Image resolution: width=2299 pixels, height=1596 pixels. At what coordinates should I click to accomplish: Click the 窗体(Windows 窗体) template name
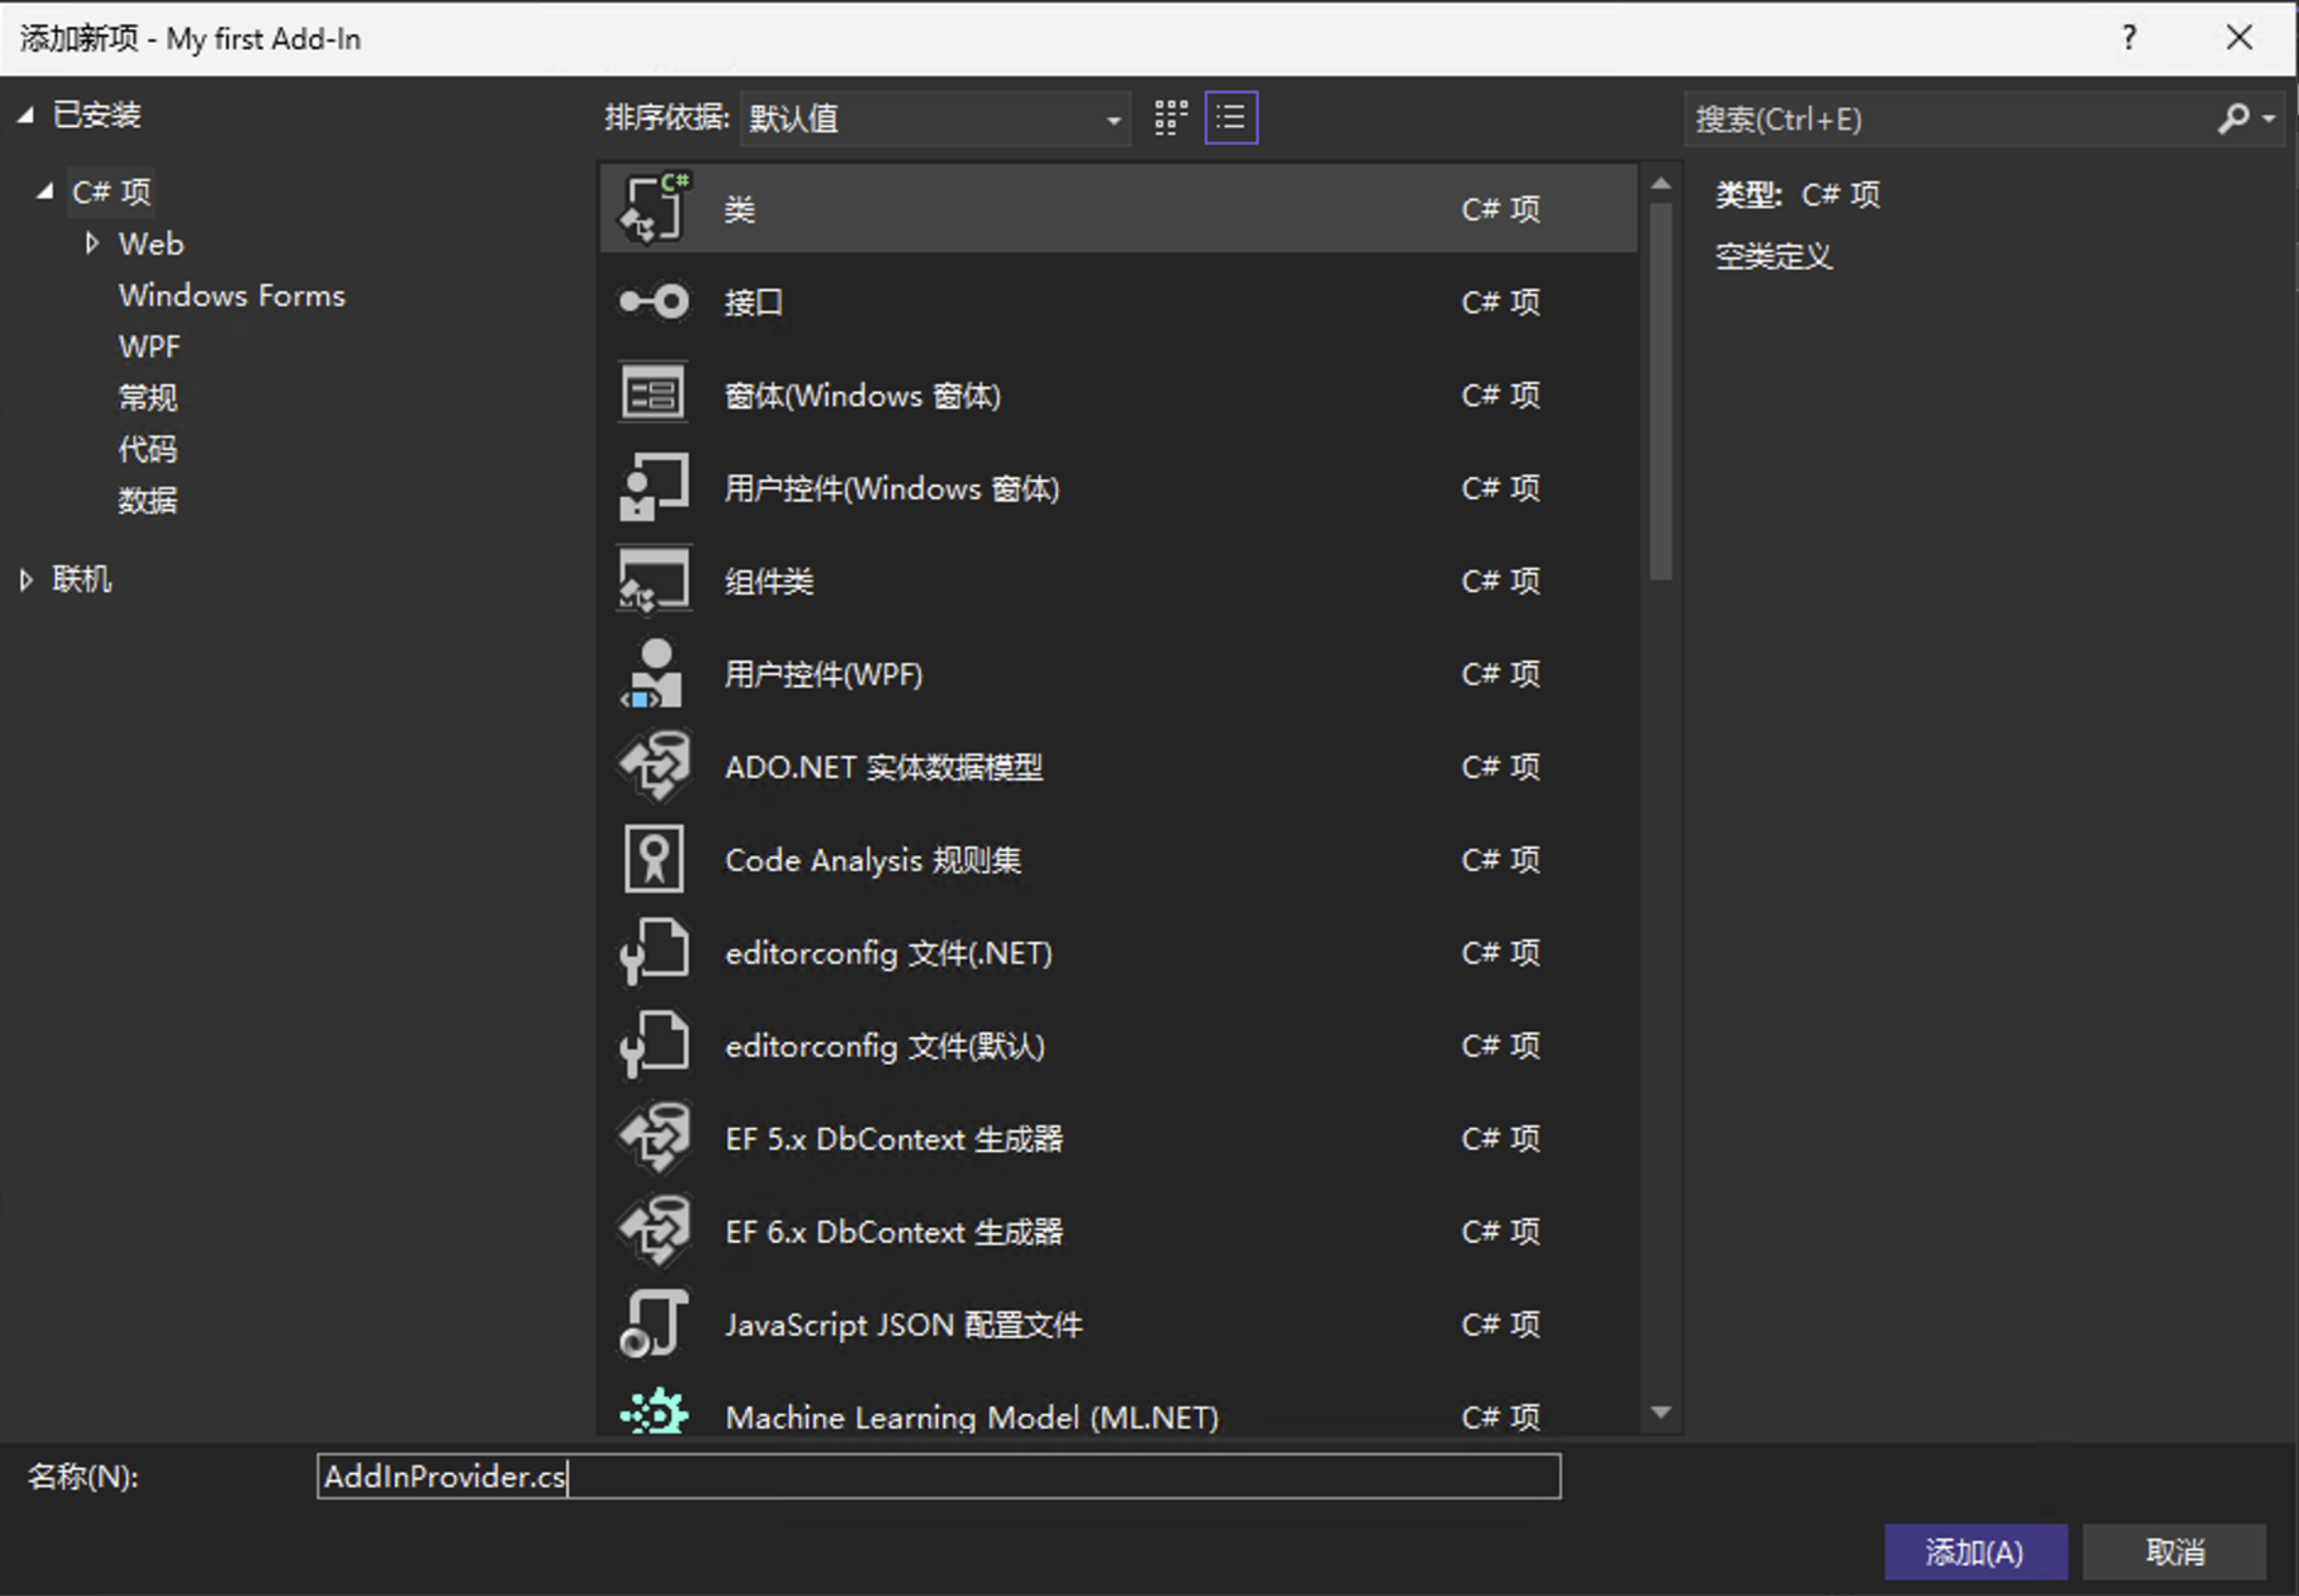pos(862,395)
